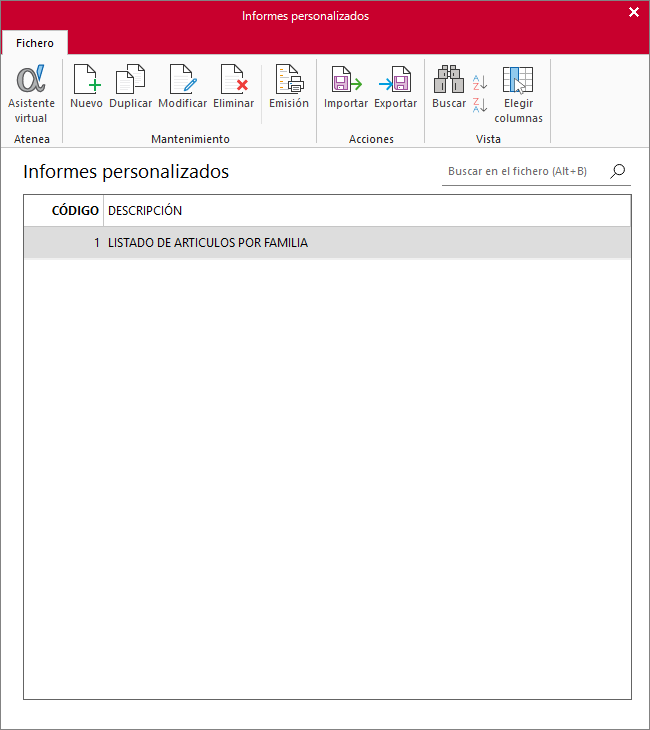The image size is (650, 730).
Task: Sort ascending with the A-Z icon
Action: (x=480, y=82)
